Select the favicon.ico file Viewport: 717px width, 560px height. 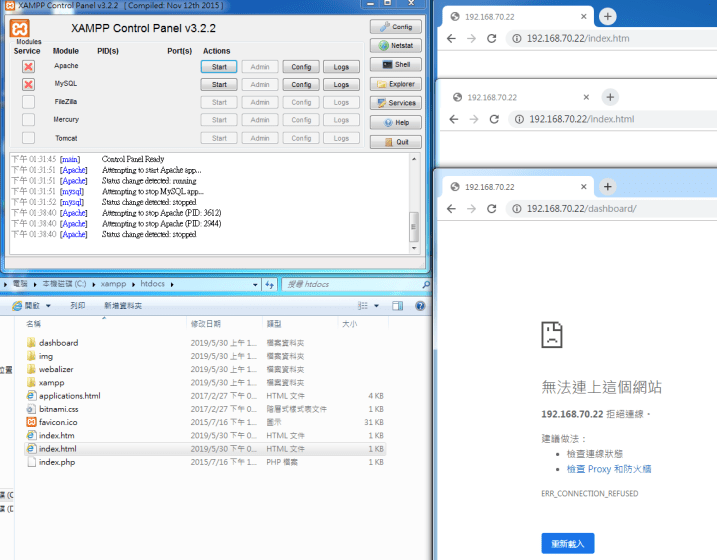click(x=60, y=422)
